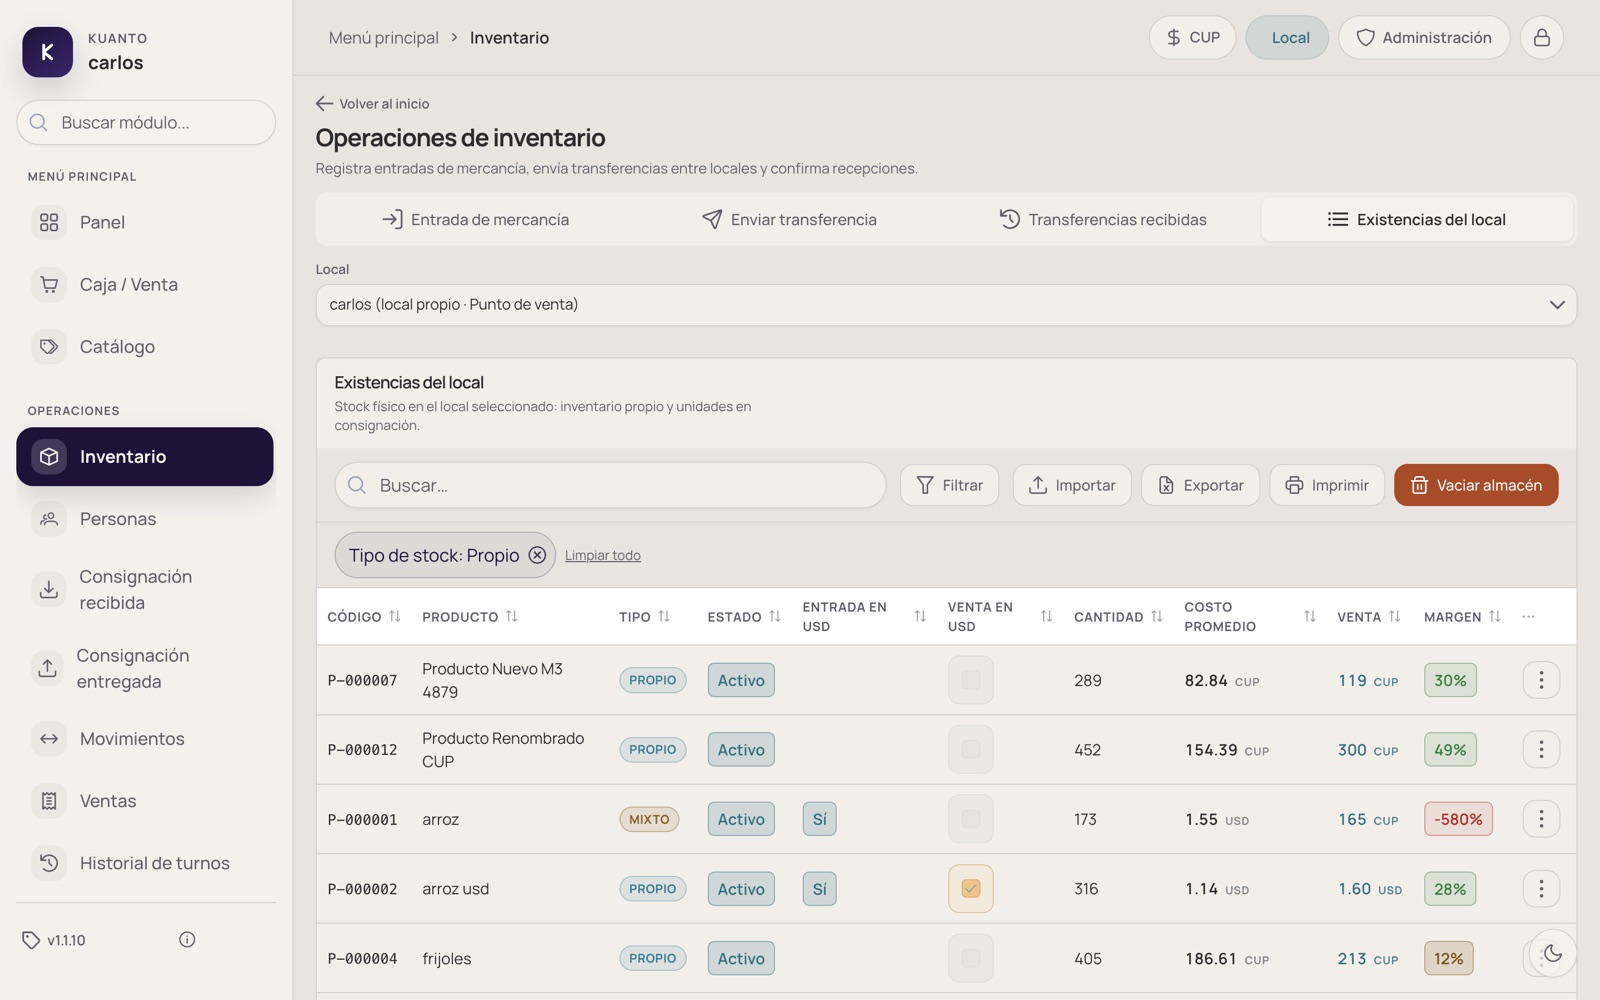The width and height of the screenshot is (1600, 1000).
Task: Toggle Venta en USD checkbox for P-000007
Action: [970, 680]
